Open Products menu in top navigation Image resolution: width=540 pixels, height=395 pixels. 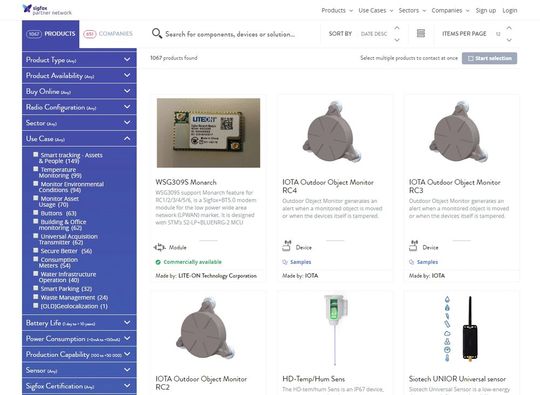[x=337, y=10]
